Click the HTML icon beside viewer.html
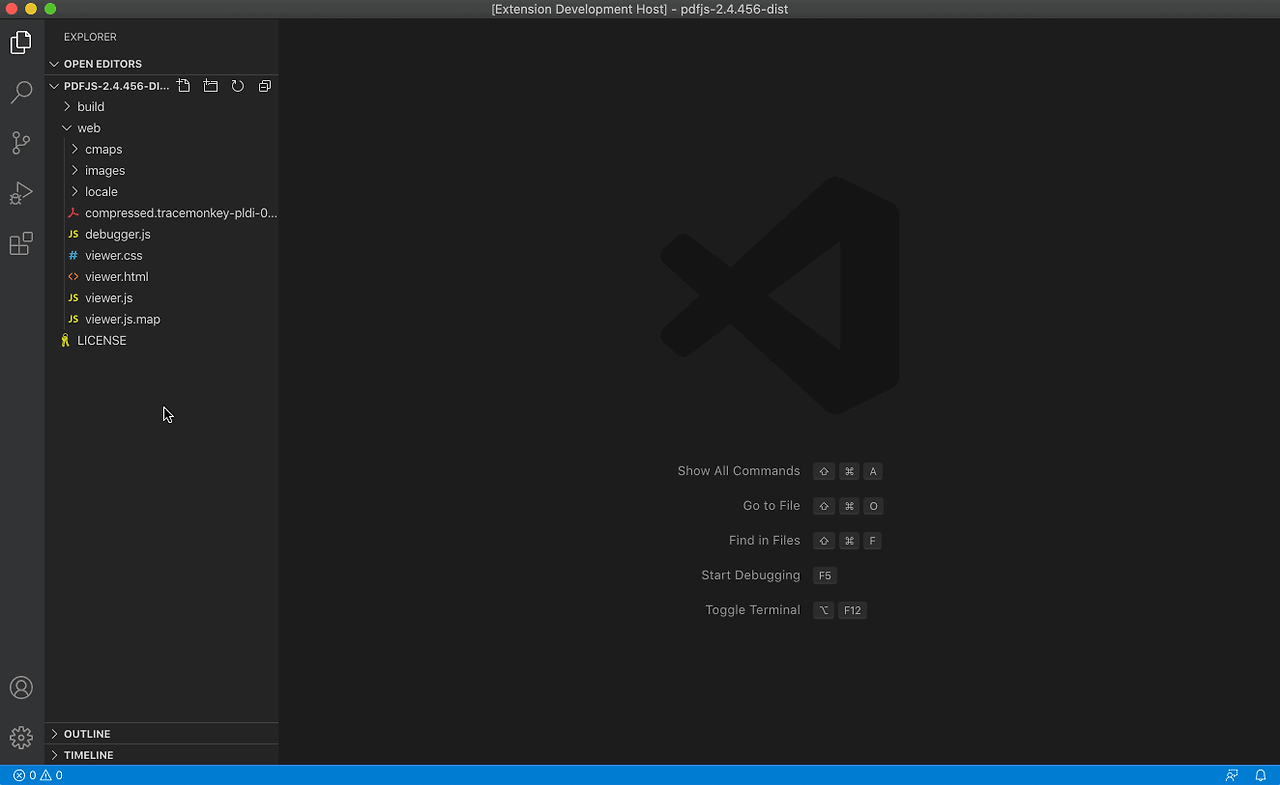The image size is (1280, 785). coord(73,276)
